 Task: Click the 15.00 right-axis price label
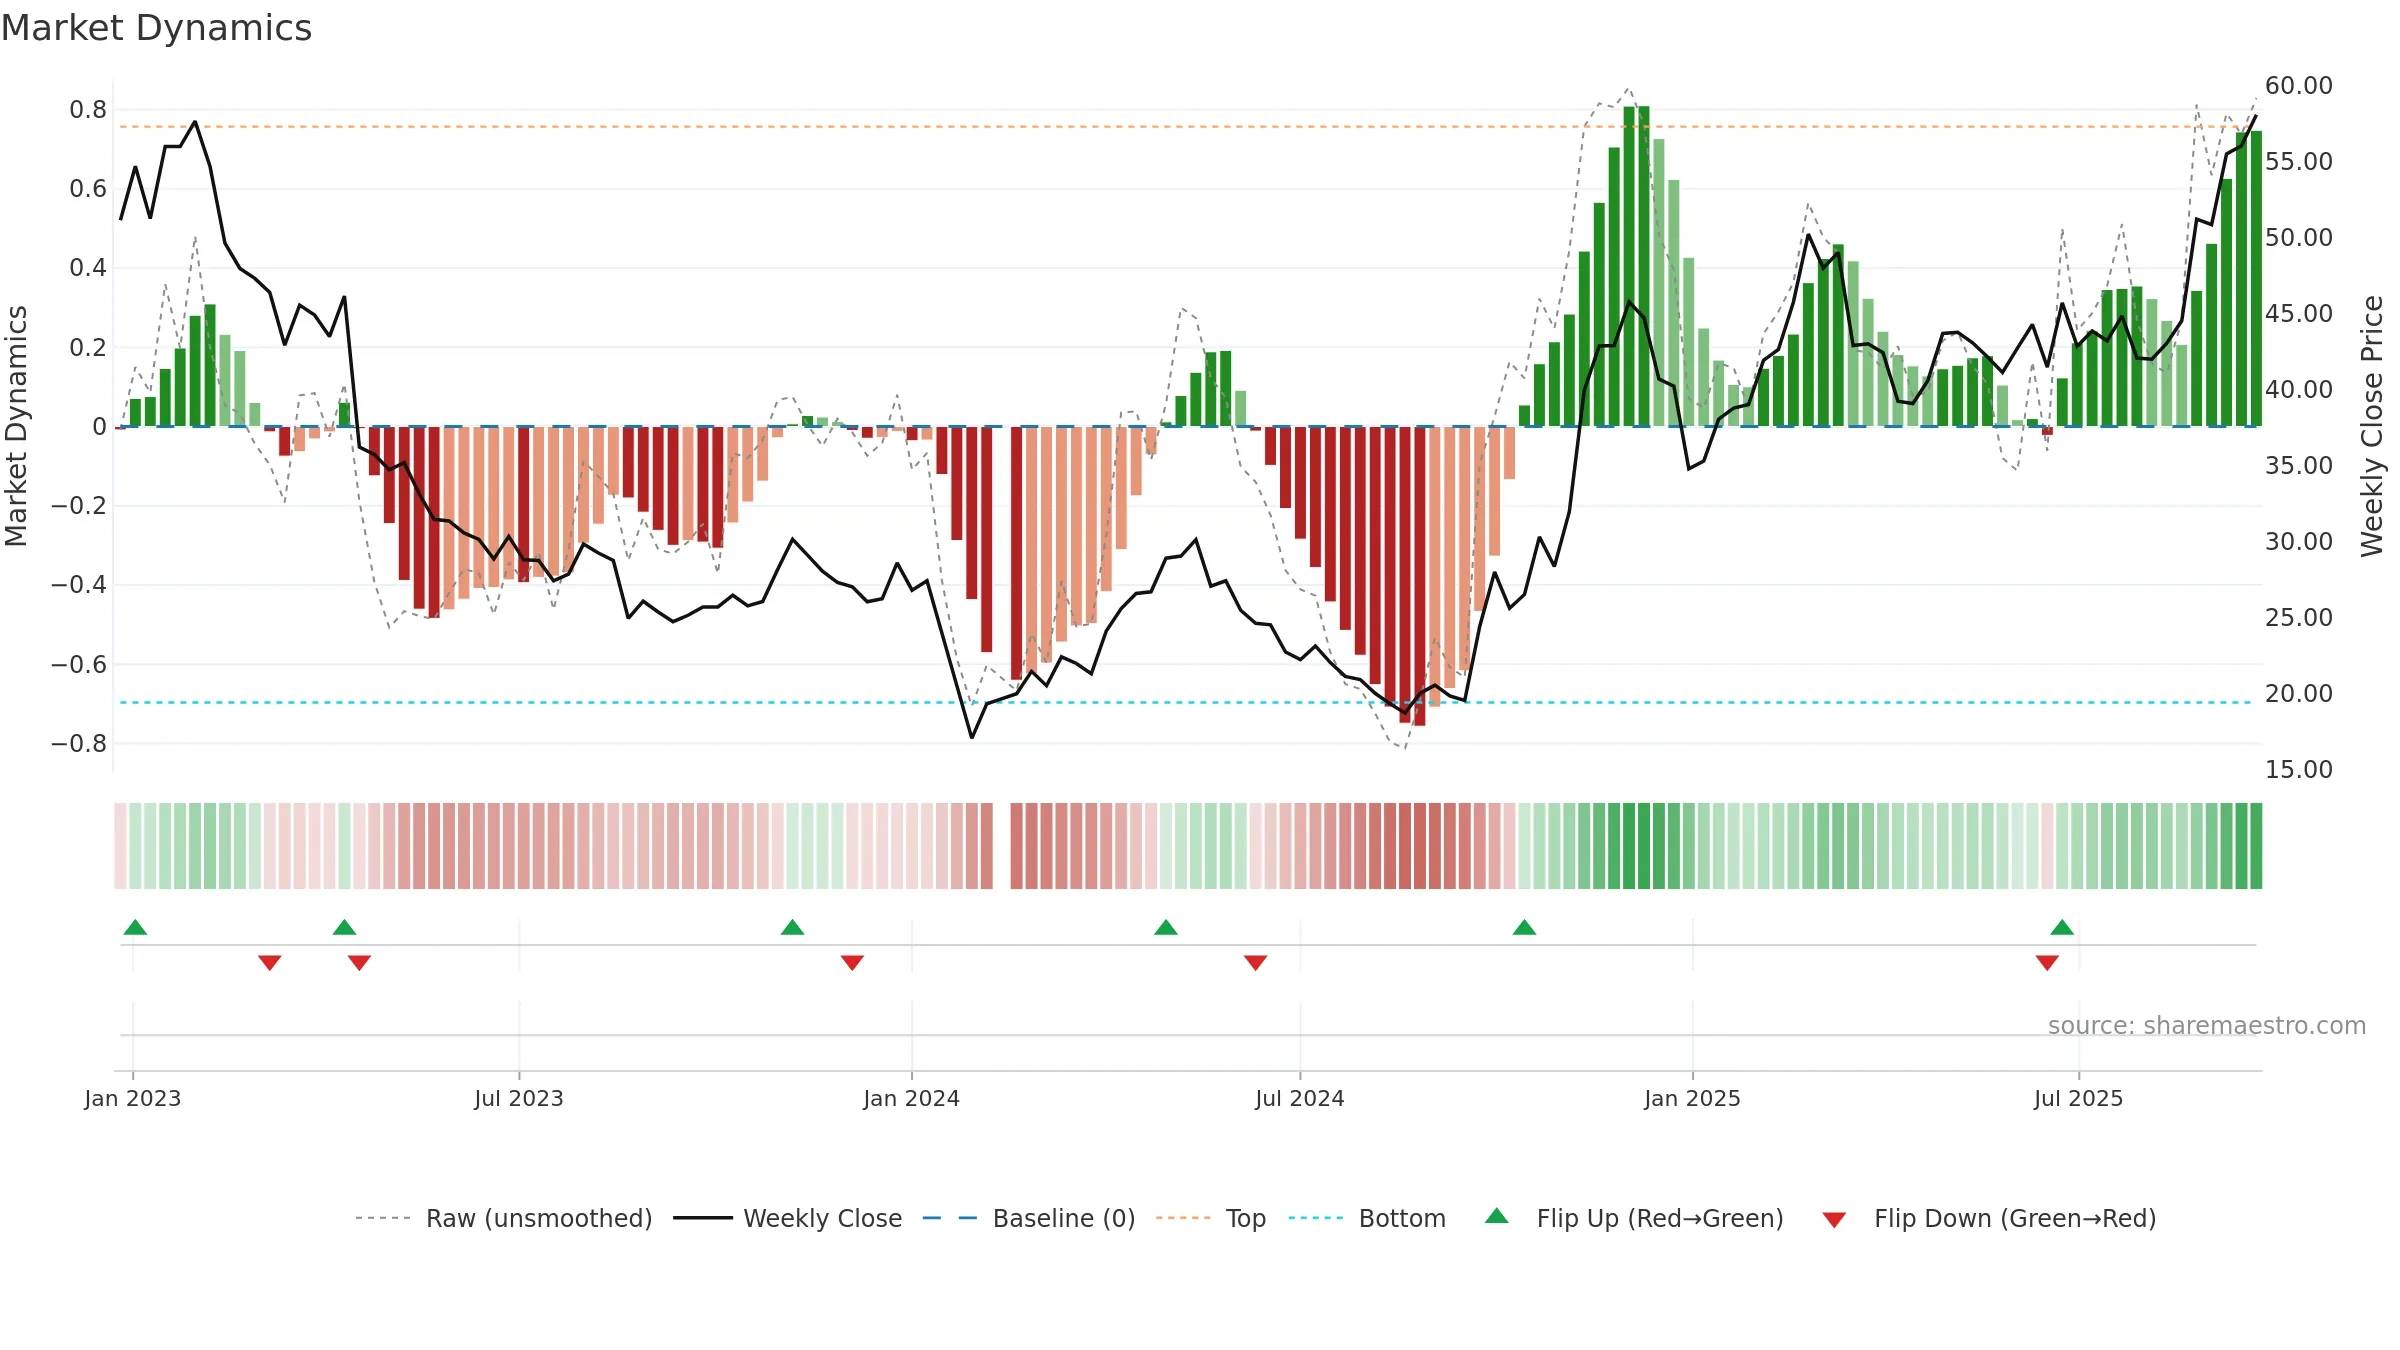tap(2299, 769)
